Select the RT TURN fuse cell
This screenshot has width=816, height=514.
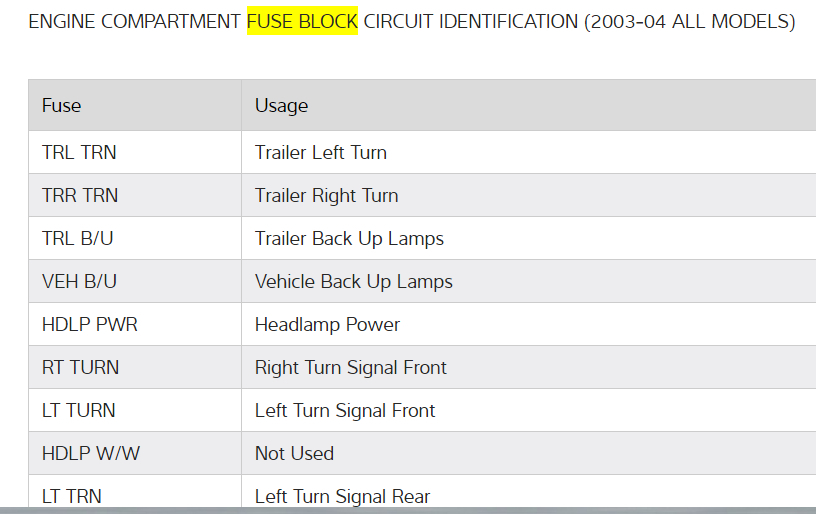coord(80,367)
